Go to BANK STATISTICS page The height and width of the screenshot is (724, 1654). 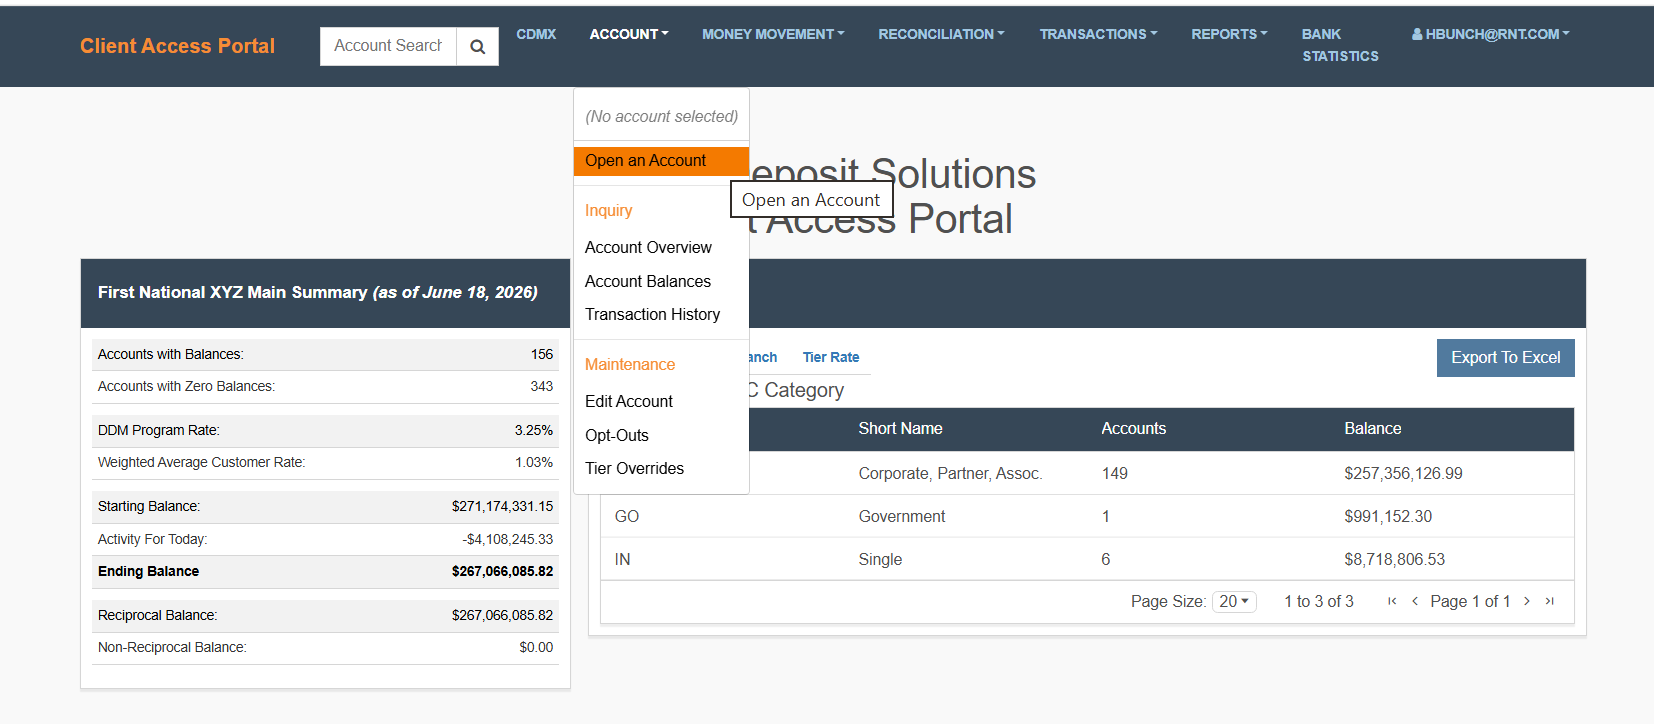(1340, 45)
